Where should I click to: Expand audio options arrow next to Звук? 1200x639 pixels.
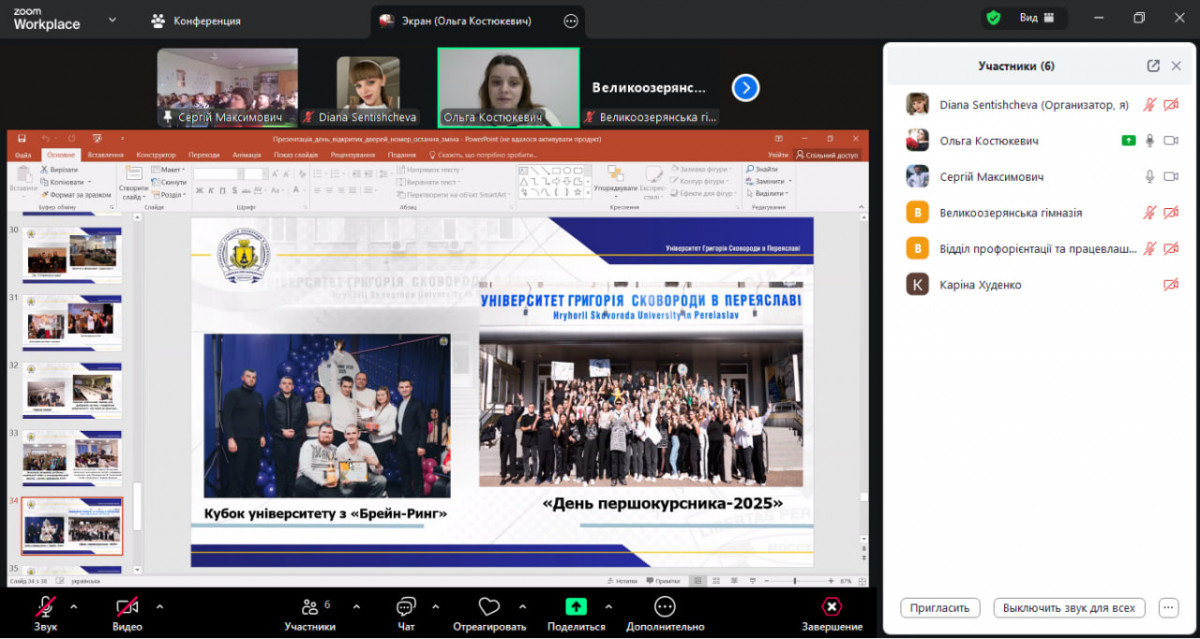click(73, 606)
